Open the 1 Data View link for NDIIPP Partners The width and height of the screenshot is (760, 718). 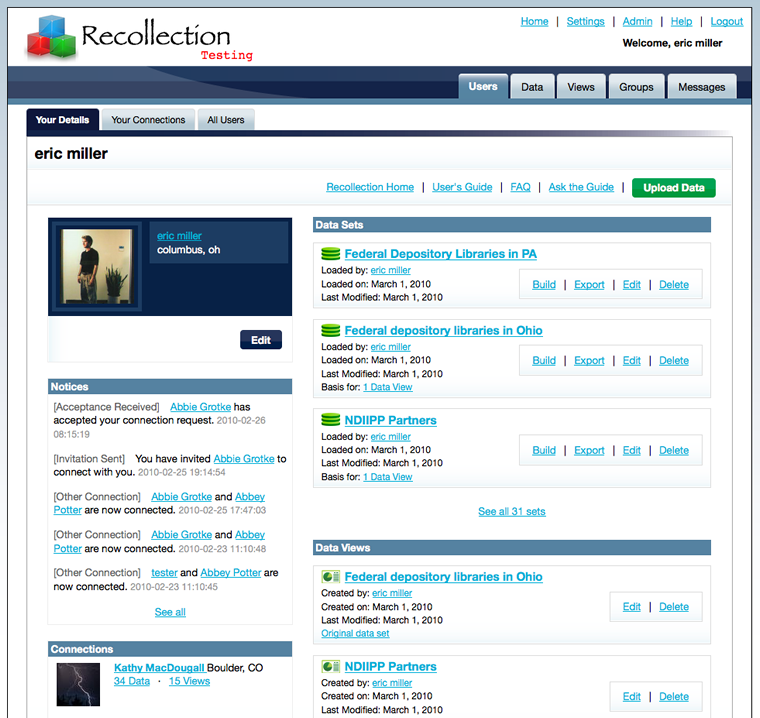(x=388, y=477)
